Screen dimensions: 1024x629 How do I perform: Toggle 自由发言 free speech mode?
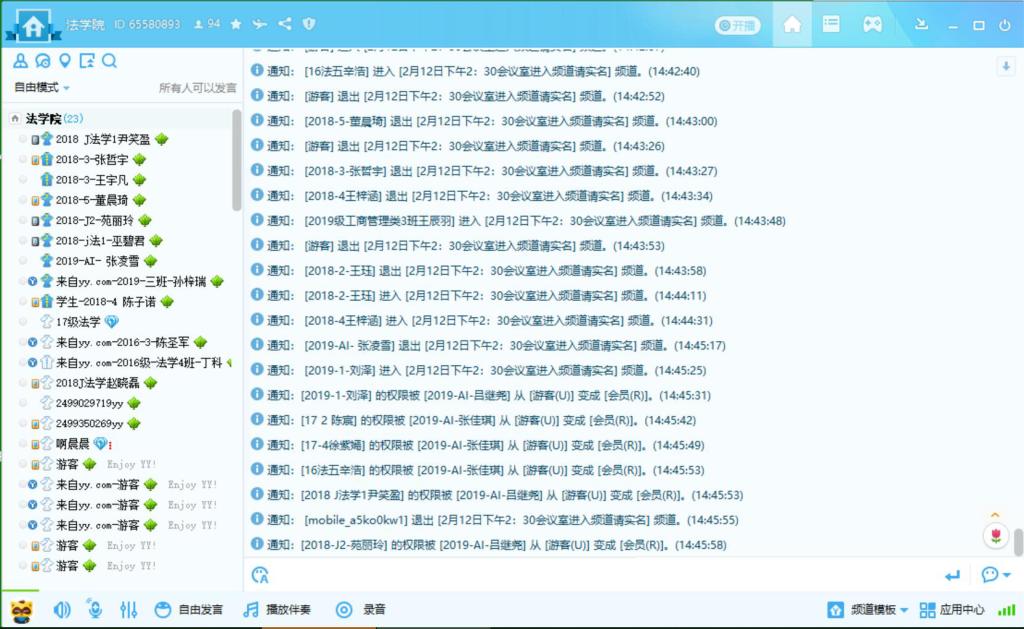[x=188, y=609]
